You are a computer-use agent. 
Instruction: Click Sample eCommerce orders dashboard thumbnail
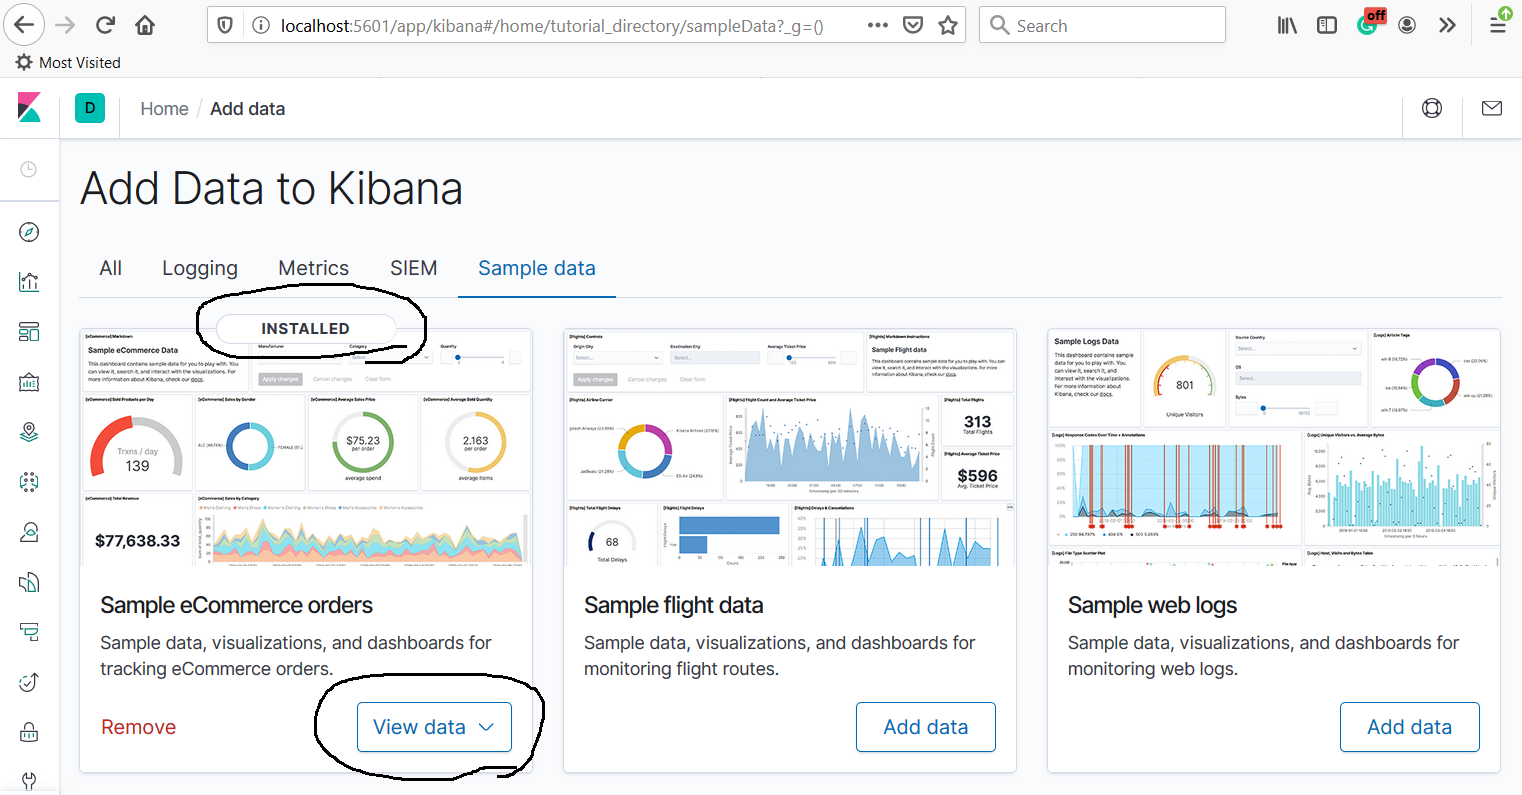tap(306, 447)
